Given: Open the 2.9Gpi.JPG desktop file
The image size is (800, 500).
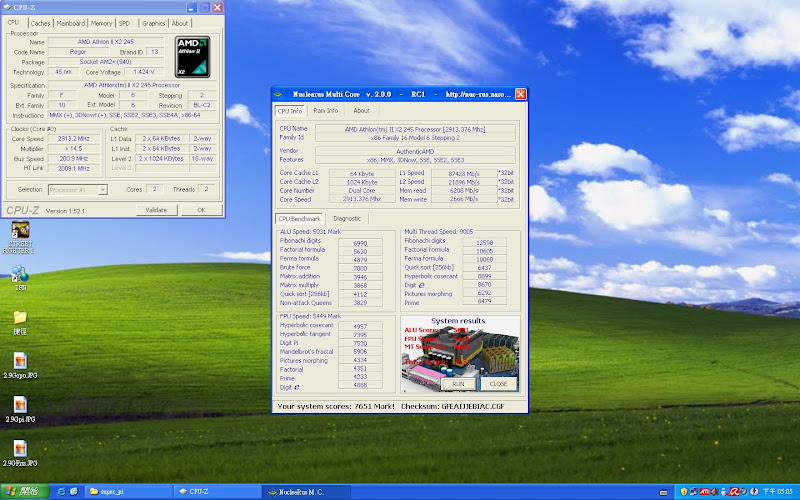Looking at the screenshot, I should click(20, 404).
